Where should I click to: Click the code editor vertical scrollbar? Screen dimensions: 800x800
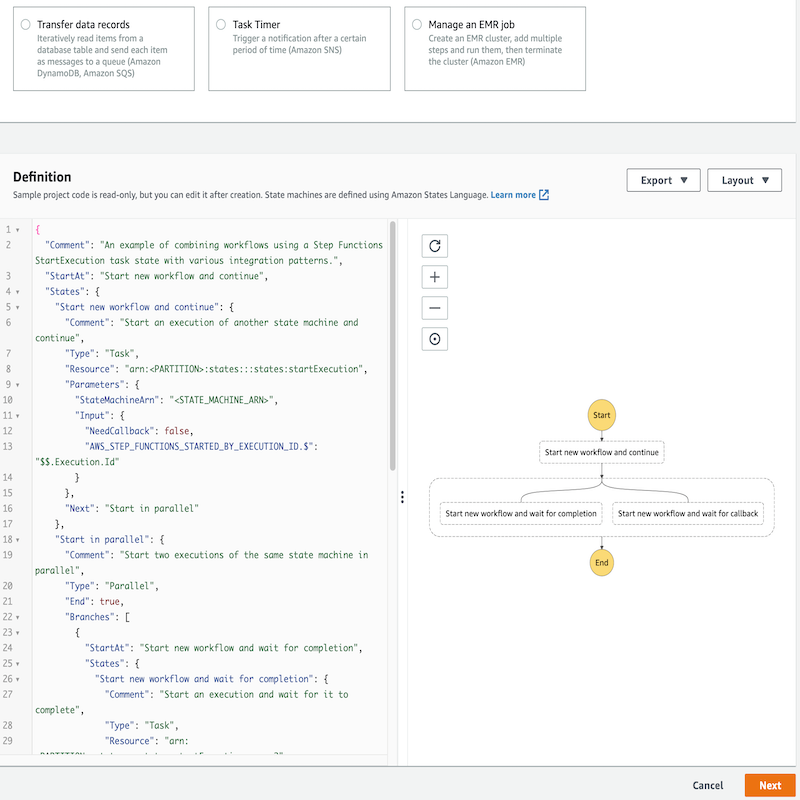(392, 345)
